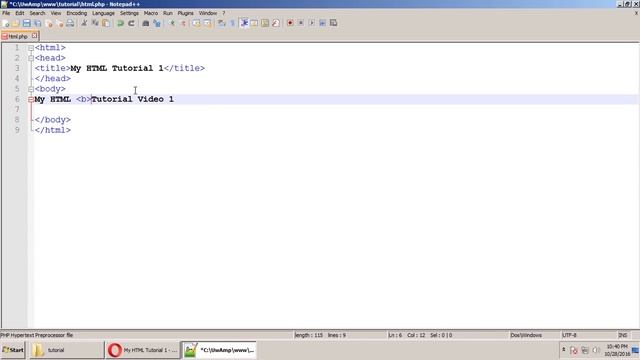Open the Document Map icon
Viewport: 640px width, 360px height.
click(x=265, y=23)
